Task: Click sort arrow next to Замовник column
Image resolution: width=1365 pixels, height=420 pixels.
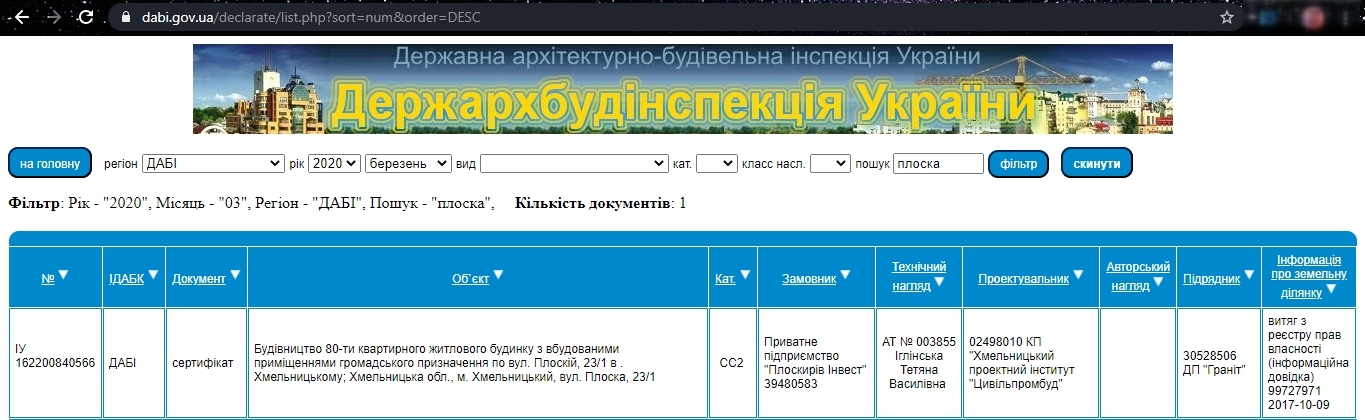Action: (x=845, y=275)
